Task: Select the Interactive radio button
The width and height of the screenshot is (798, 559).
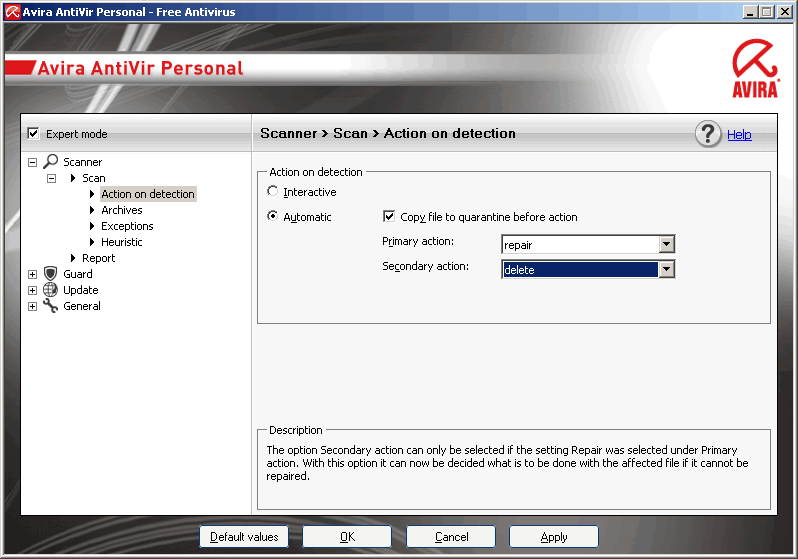Action: pyautogui.click(x=273, y=192)
